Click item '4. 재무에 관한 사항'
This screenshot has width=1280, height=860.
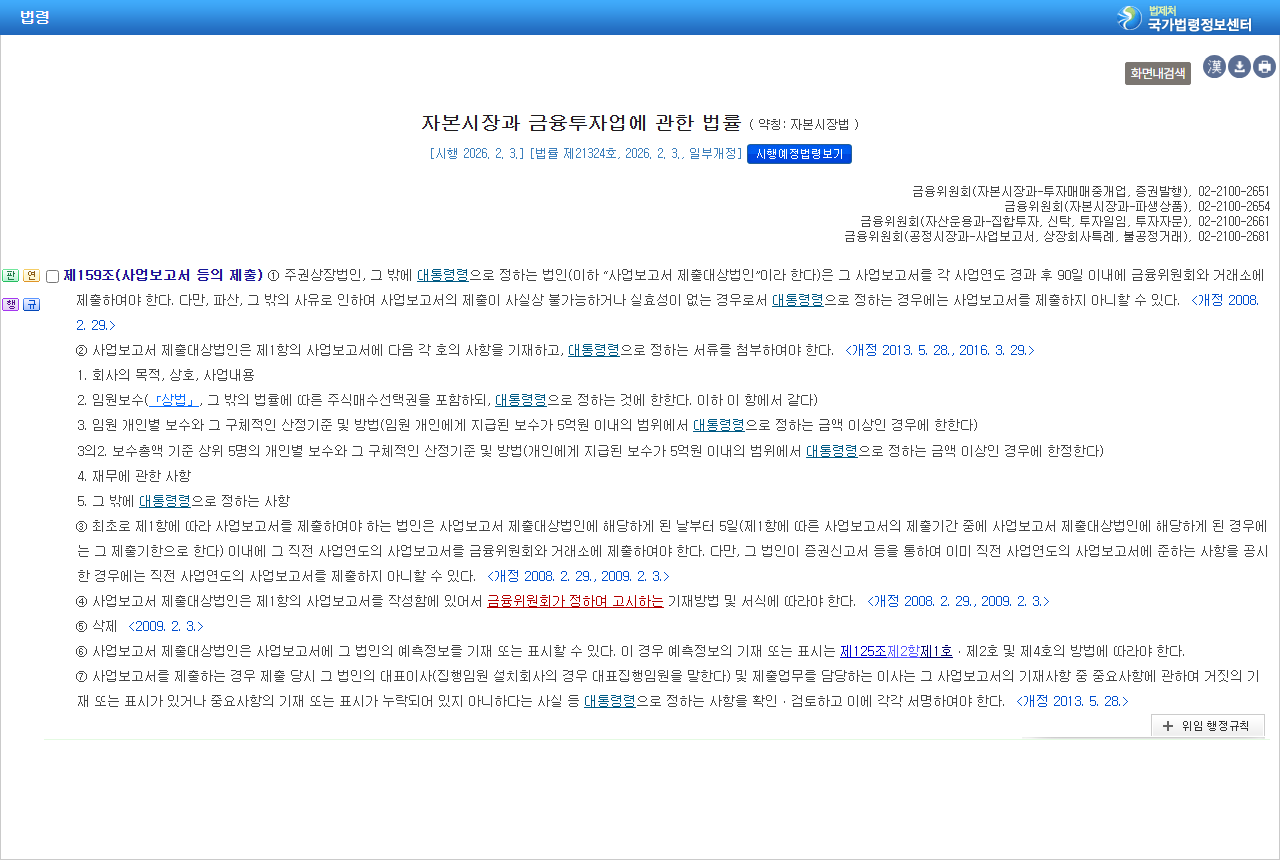pos(133,475)
